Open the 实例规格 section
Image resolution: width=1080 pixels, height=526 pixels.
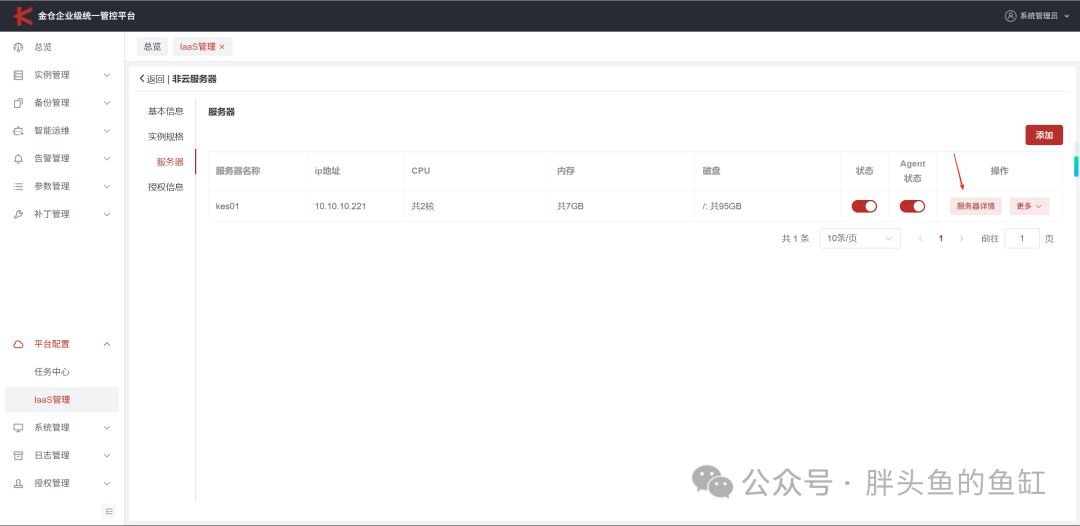coord(166,136)
